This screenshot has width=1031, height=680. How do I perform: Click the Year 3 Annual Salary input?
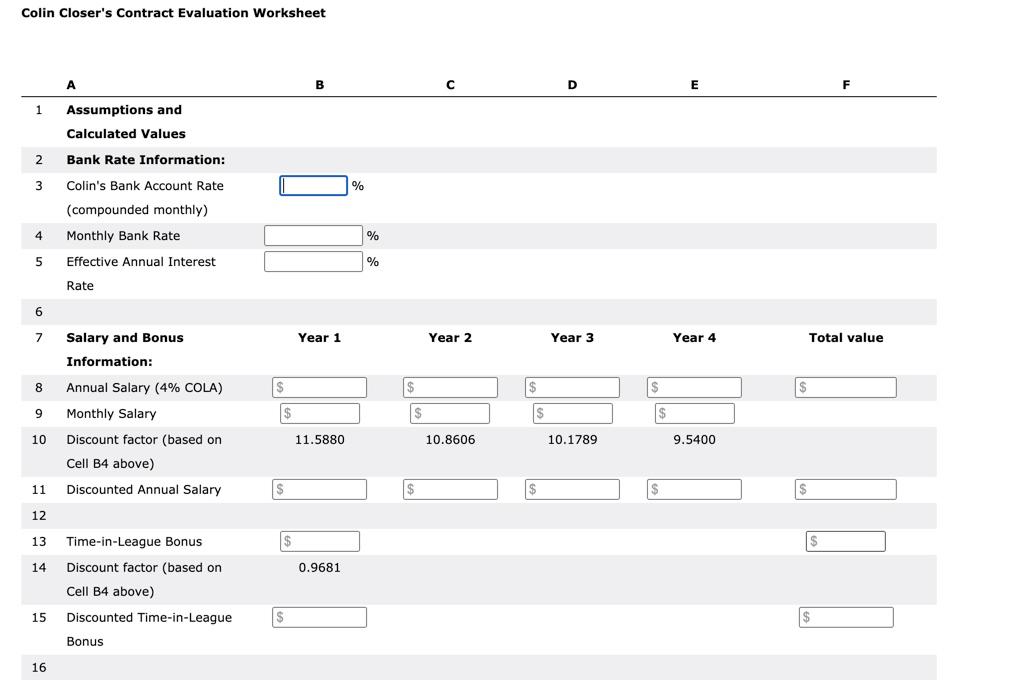coord(572,387)
